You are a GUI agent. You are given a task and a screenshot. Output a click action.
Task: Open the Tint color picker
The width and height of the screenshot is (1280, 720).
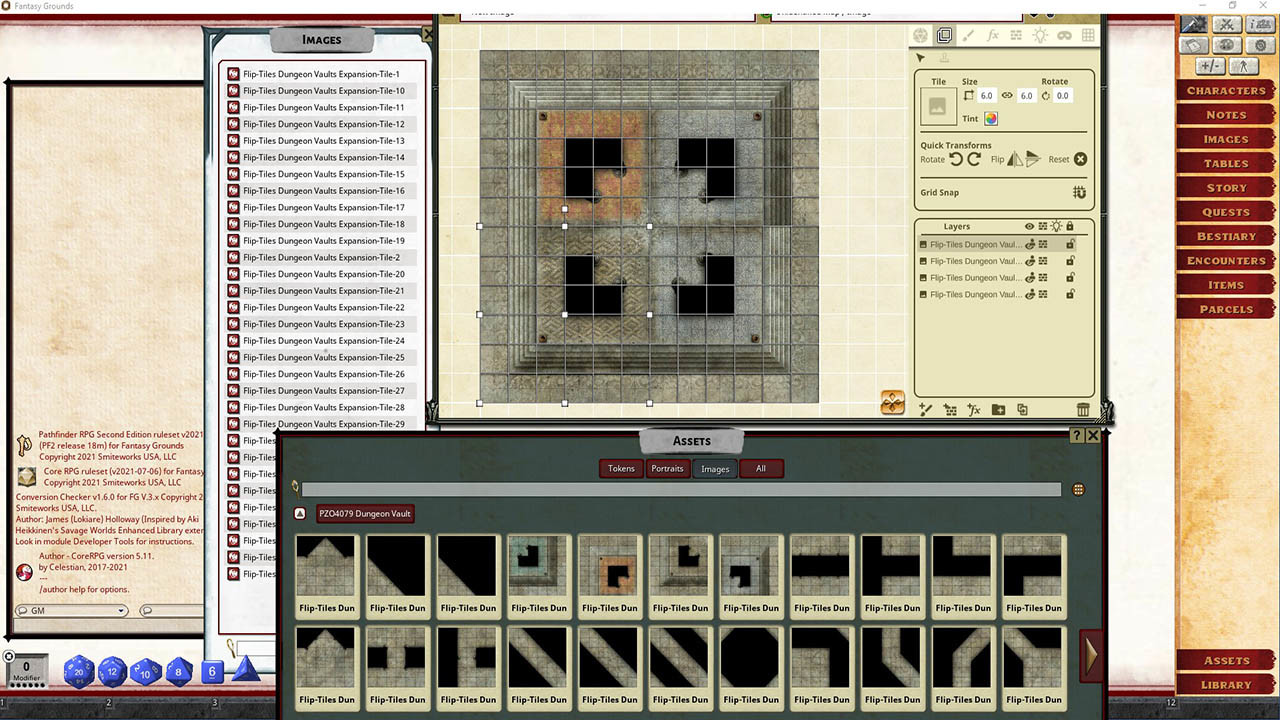[x=990, y=118]
